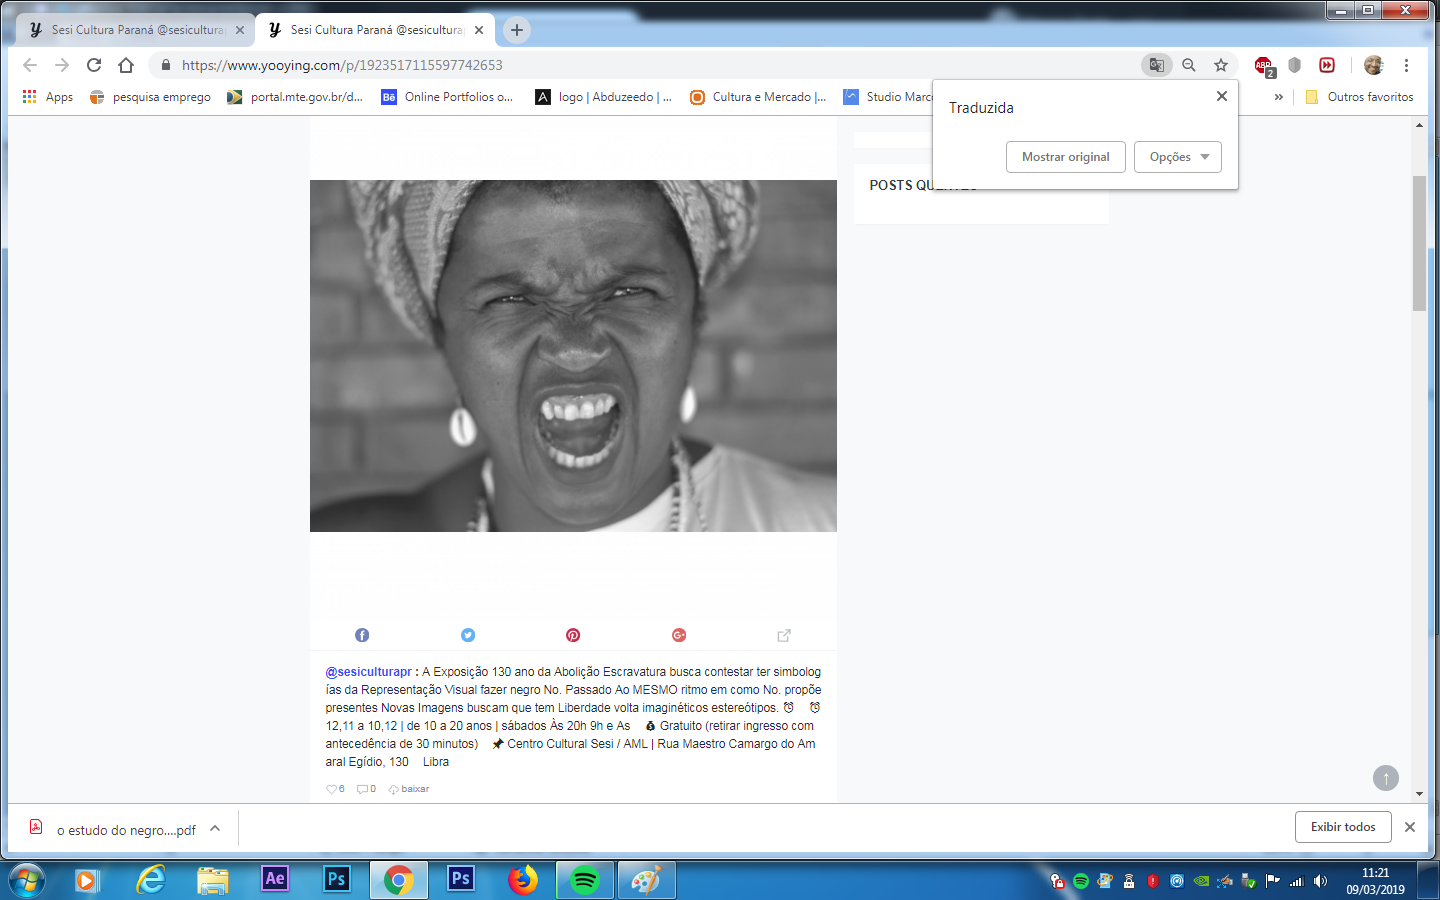
Task: Open the zoom magnifier icon in address bar
Action: coord(1189,65)
